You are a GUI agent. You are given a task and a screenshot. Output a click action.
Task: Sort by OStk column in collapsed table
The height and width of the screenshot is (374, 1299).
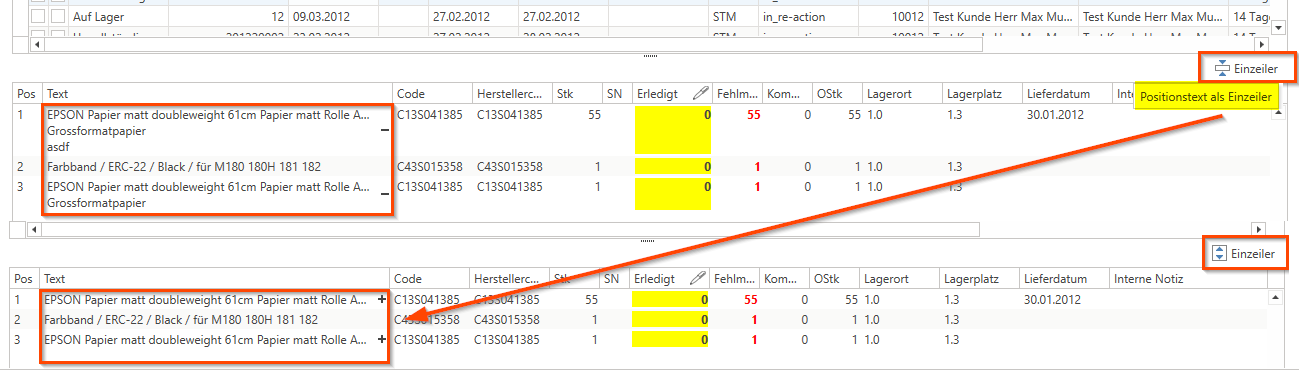(835, 279)
